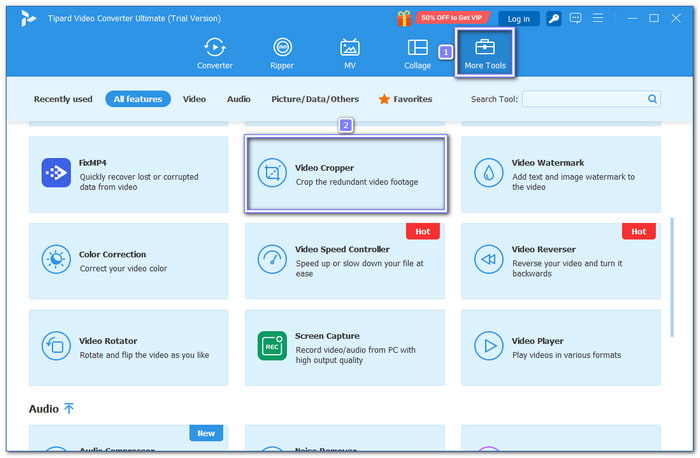Click the Video Cropper title
This screenshot has height=458, width=700.
tap(325, 168)
